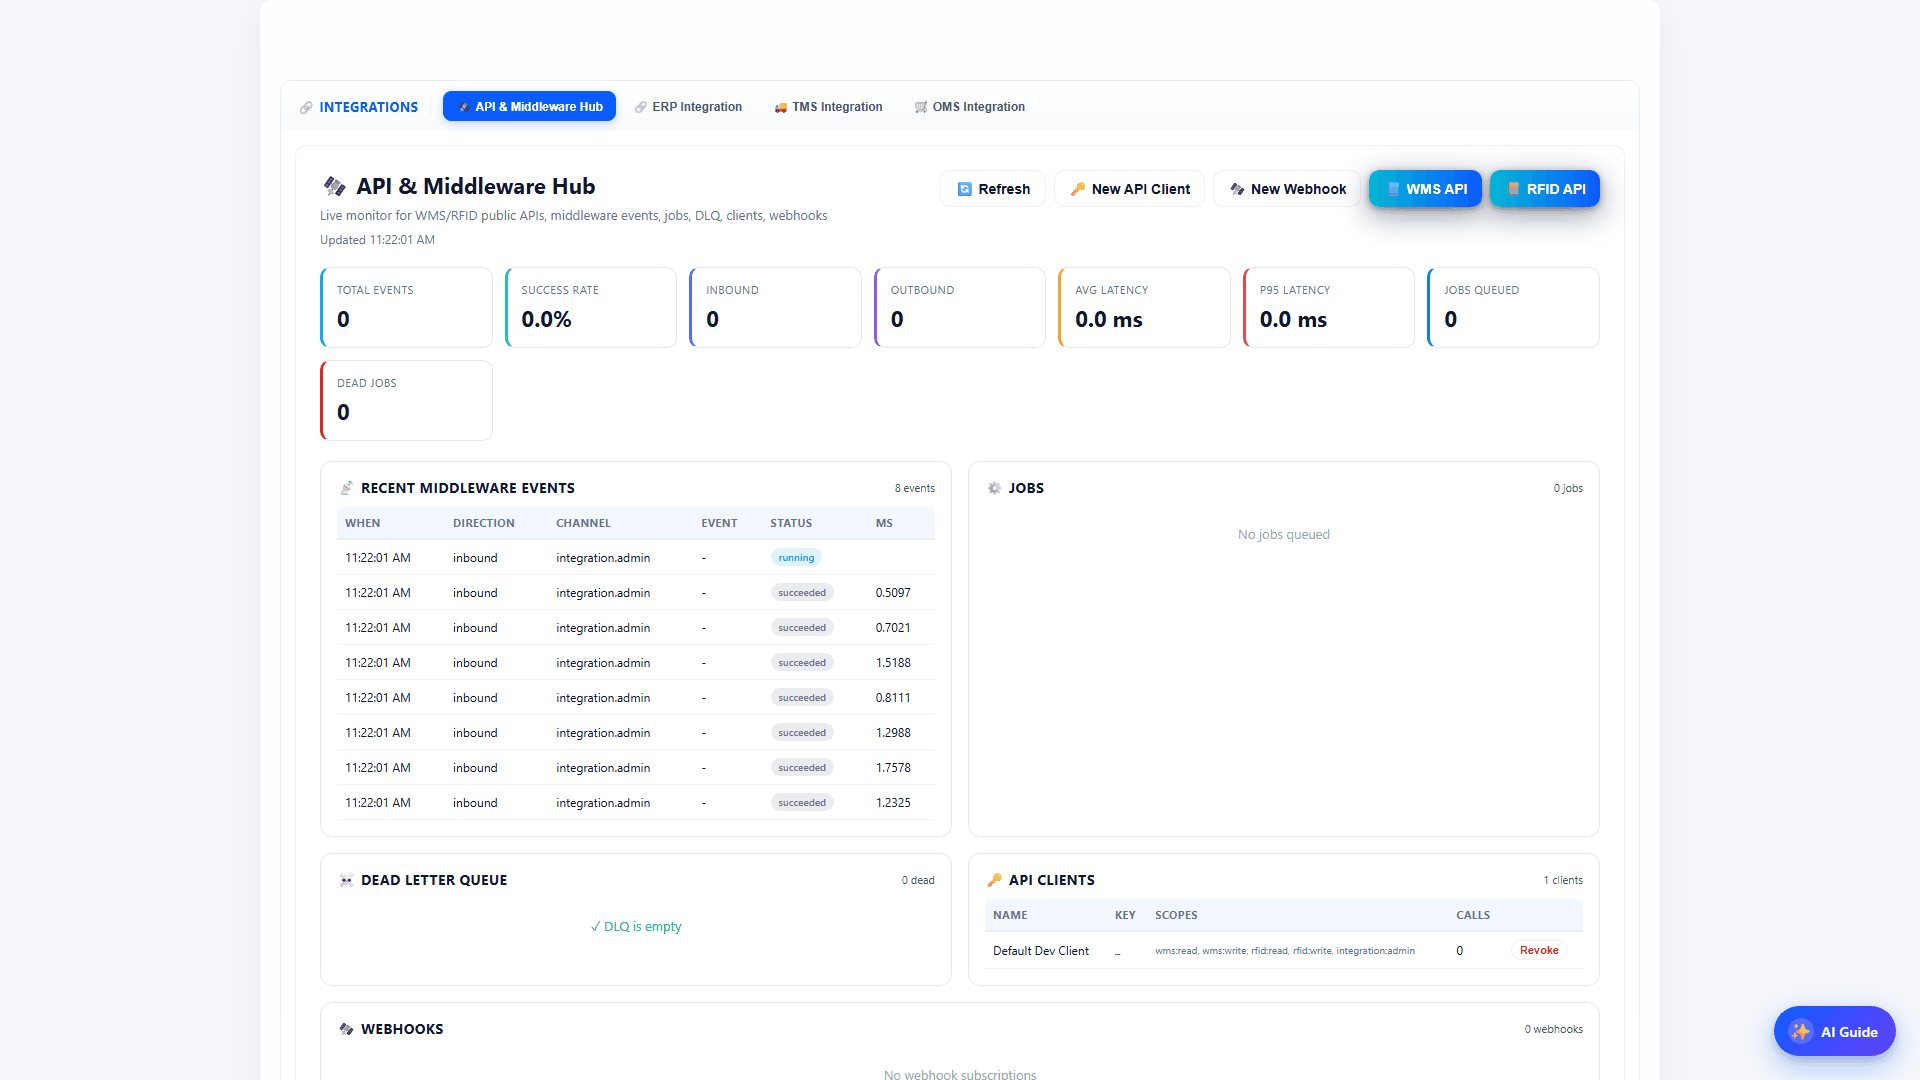Click the Total Events card
This screenshot has height=1080, width=1920.
(406, 308)
